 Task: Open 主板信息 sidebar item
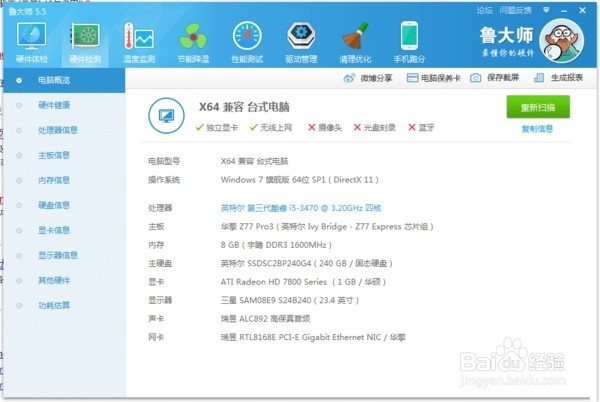(64, 155)
